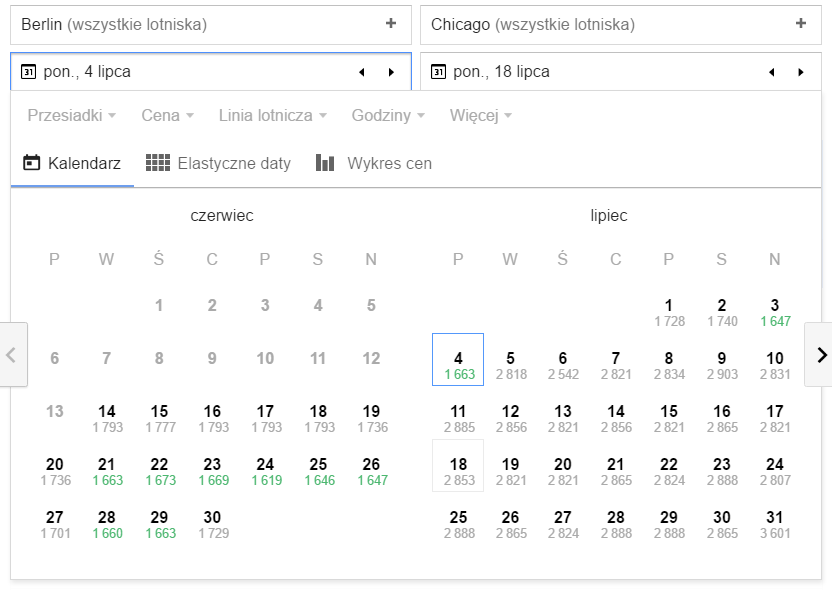Select July 2 priced 1 740
The height and width of the screenshot is (590, 832).
pyautogui.click(x=722, y=312)
